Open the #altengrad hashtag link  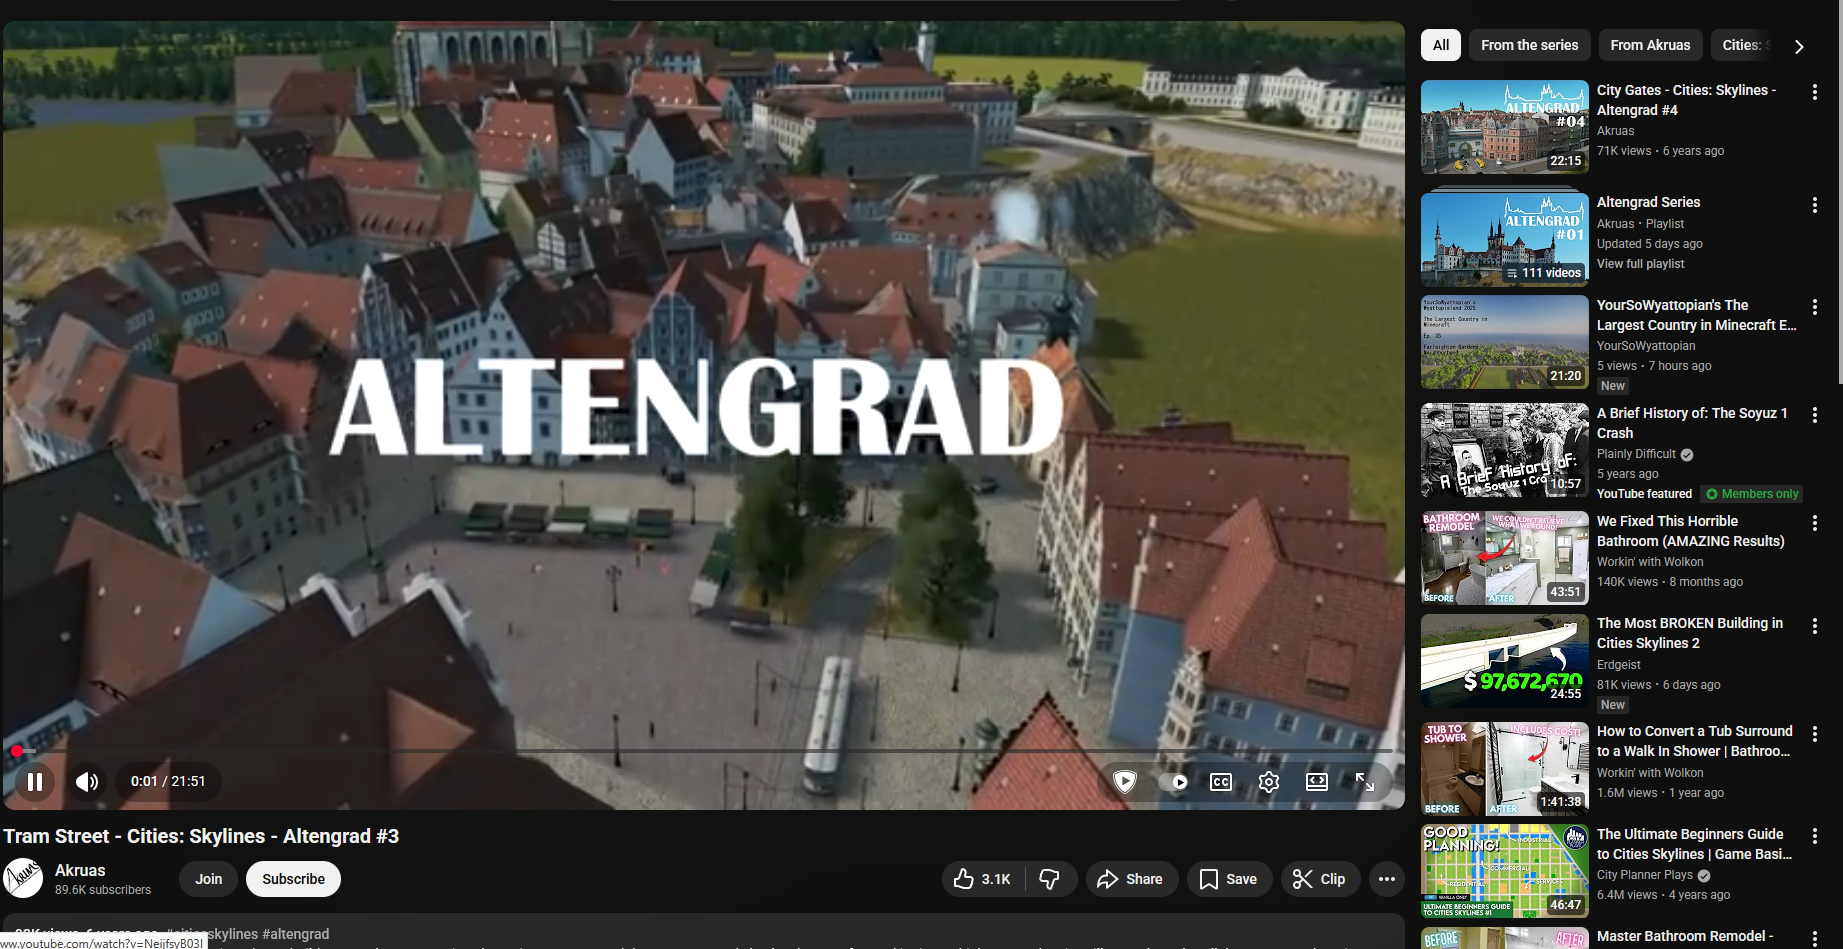[296, 934]
